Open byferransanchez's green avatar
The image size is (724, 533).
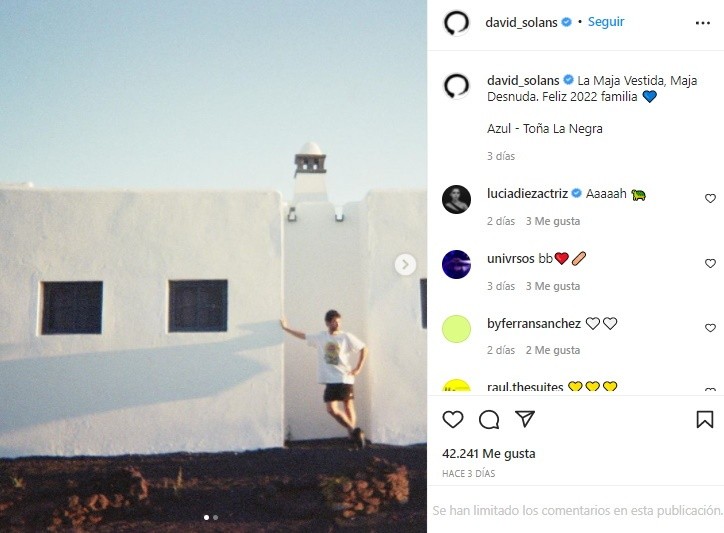click(456, 329)
